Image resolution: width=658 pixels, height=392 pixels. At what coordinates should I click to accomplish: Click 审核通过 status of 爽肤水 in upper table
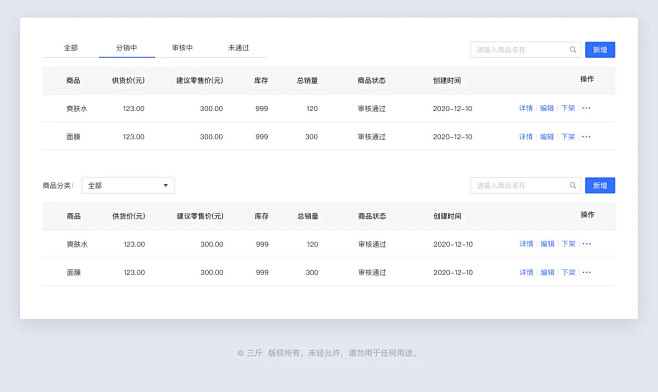(x=371, y=108)
